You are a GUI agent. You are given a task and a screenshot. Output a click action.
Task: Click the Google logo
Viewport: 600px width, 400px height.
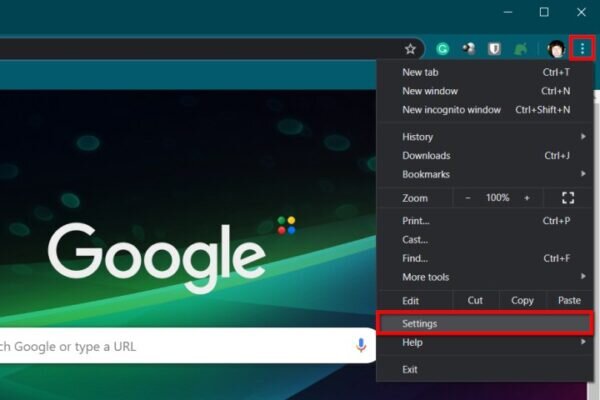click(x=157, y=257)
